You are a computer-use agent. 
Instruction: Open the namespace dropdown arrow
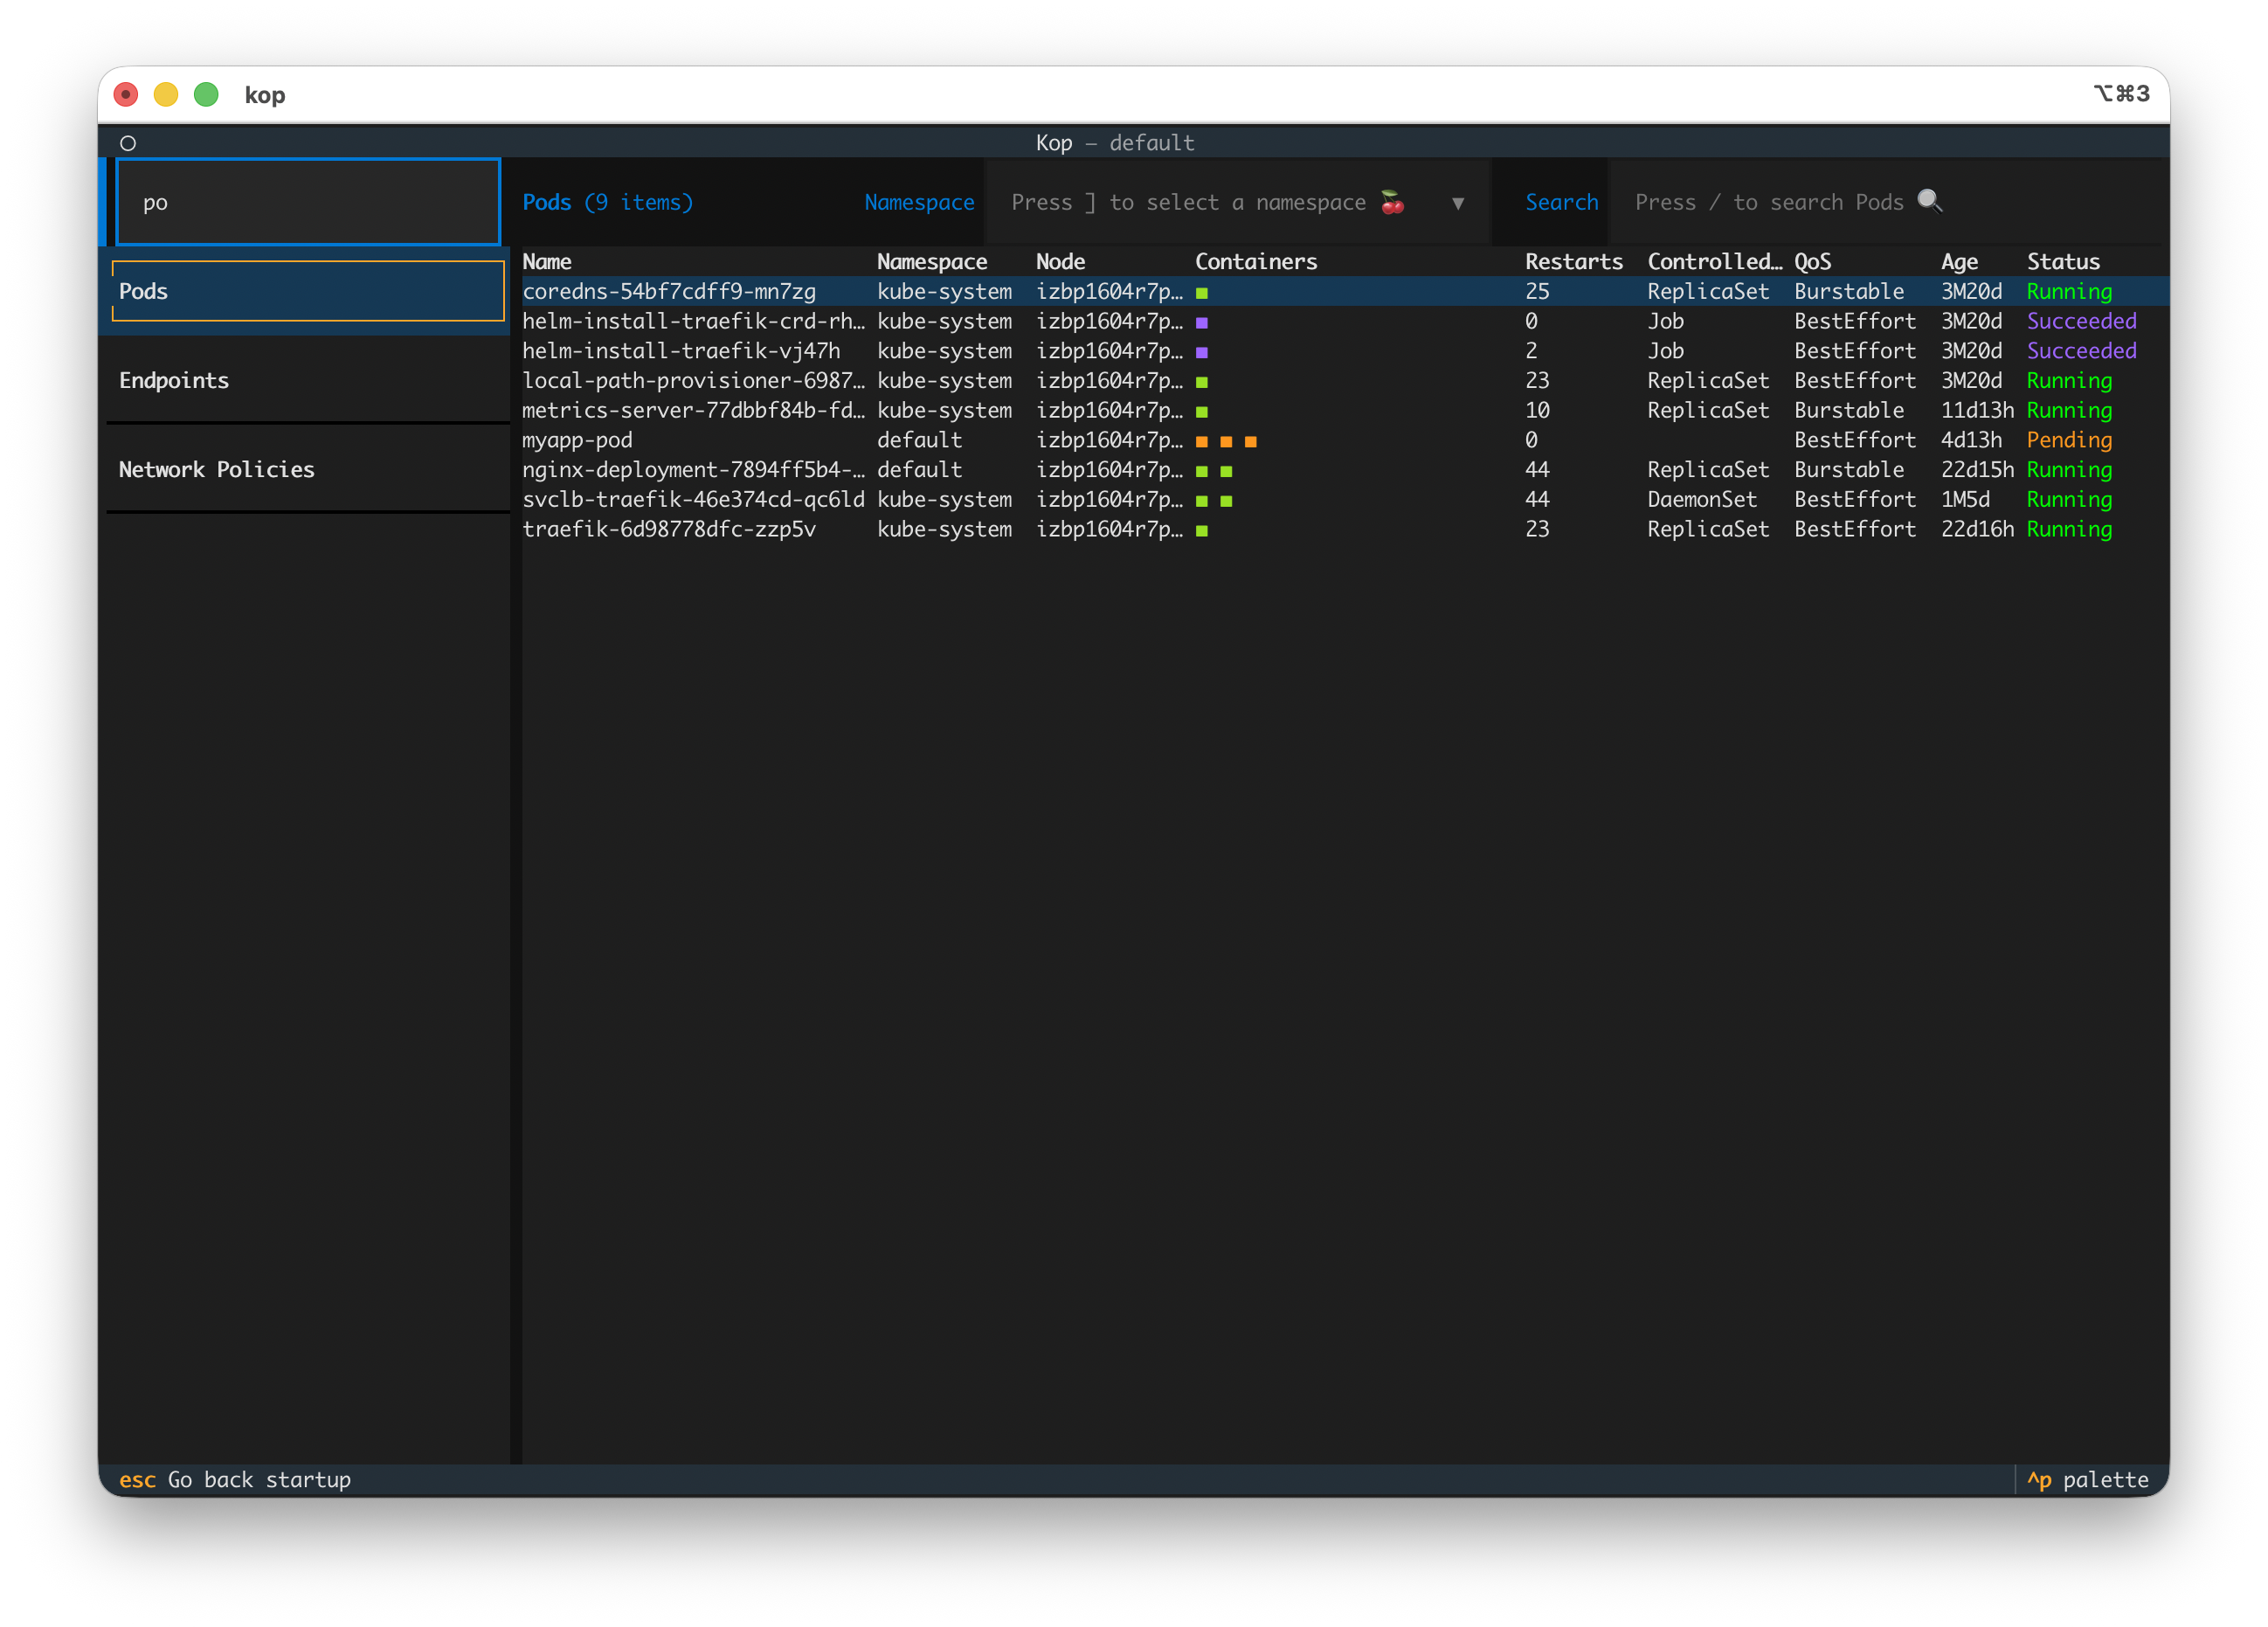coord(1458,203)
